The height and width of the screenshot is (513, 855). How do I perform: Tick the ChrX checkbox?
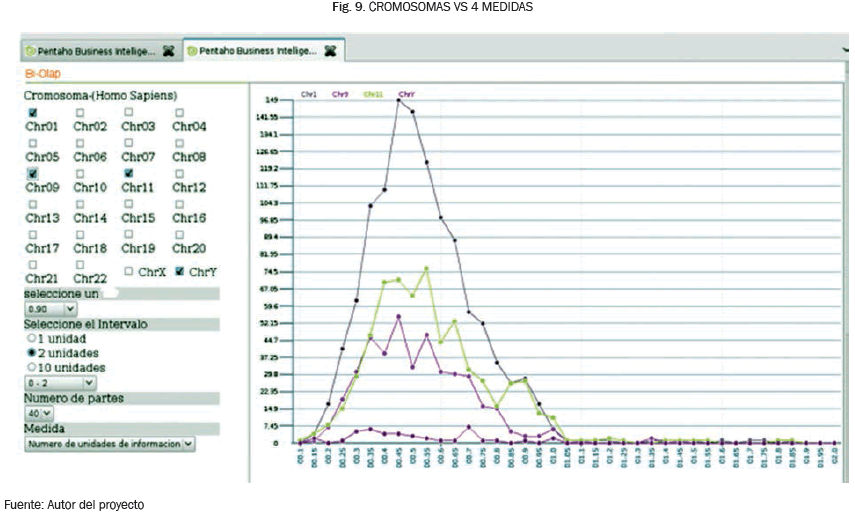(129, 271)
